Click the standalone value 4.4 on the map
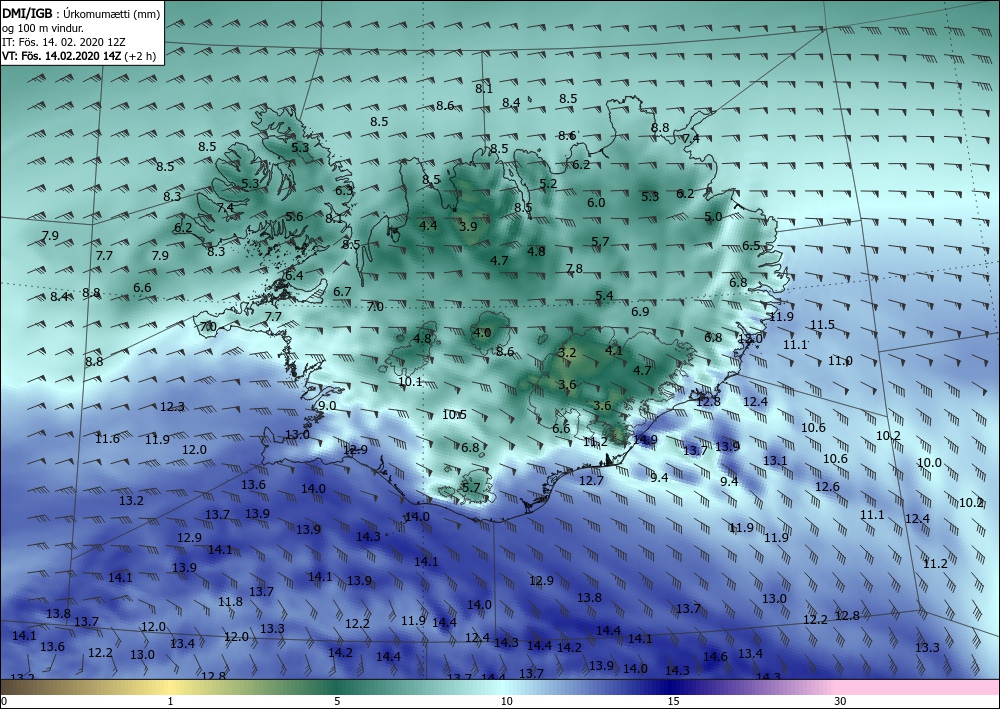This screenshot has width=1000, height=709. click(428, 225)
